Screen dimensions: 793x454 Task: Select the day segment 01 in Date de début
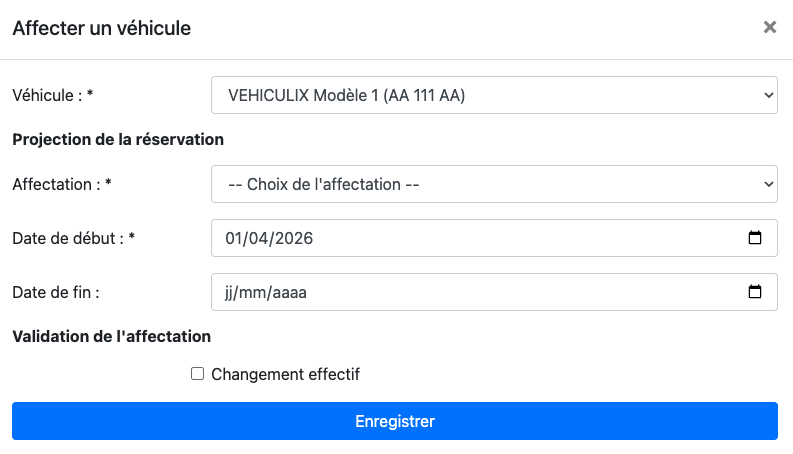click(235, 238)
